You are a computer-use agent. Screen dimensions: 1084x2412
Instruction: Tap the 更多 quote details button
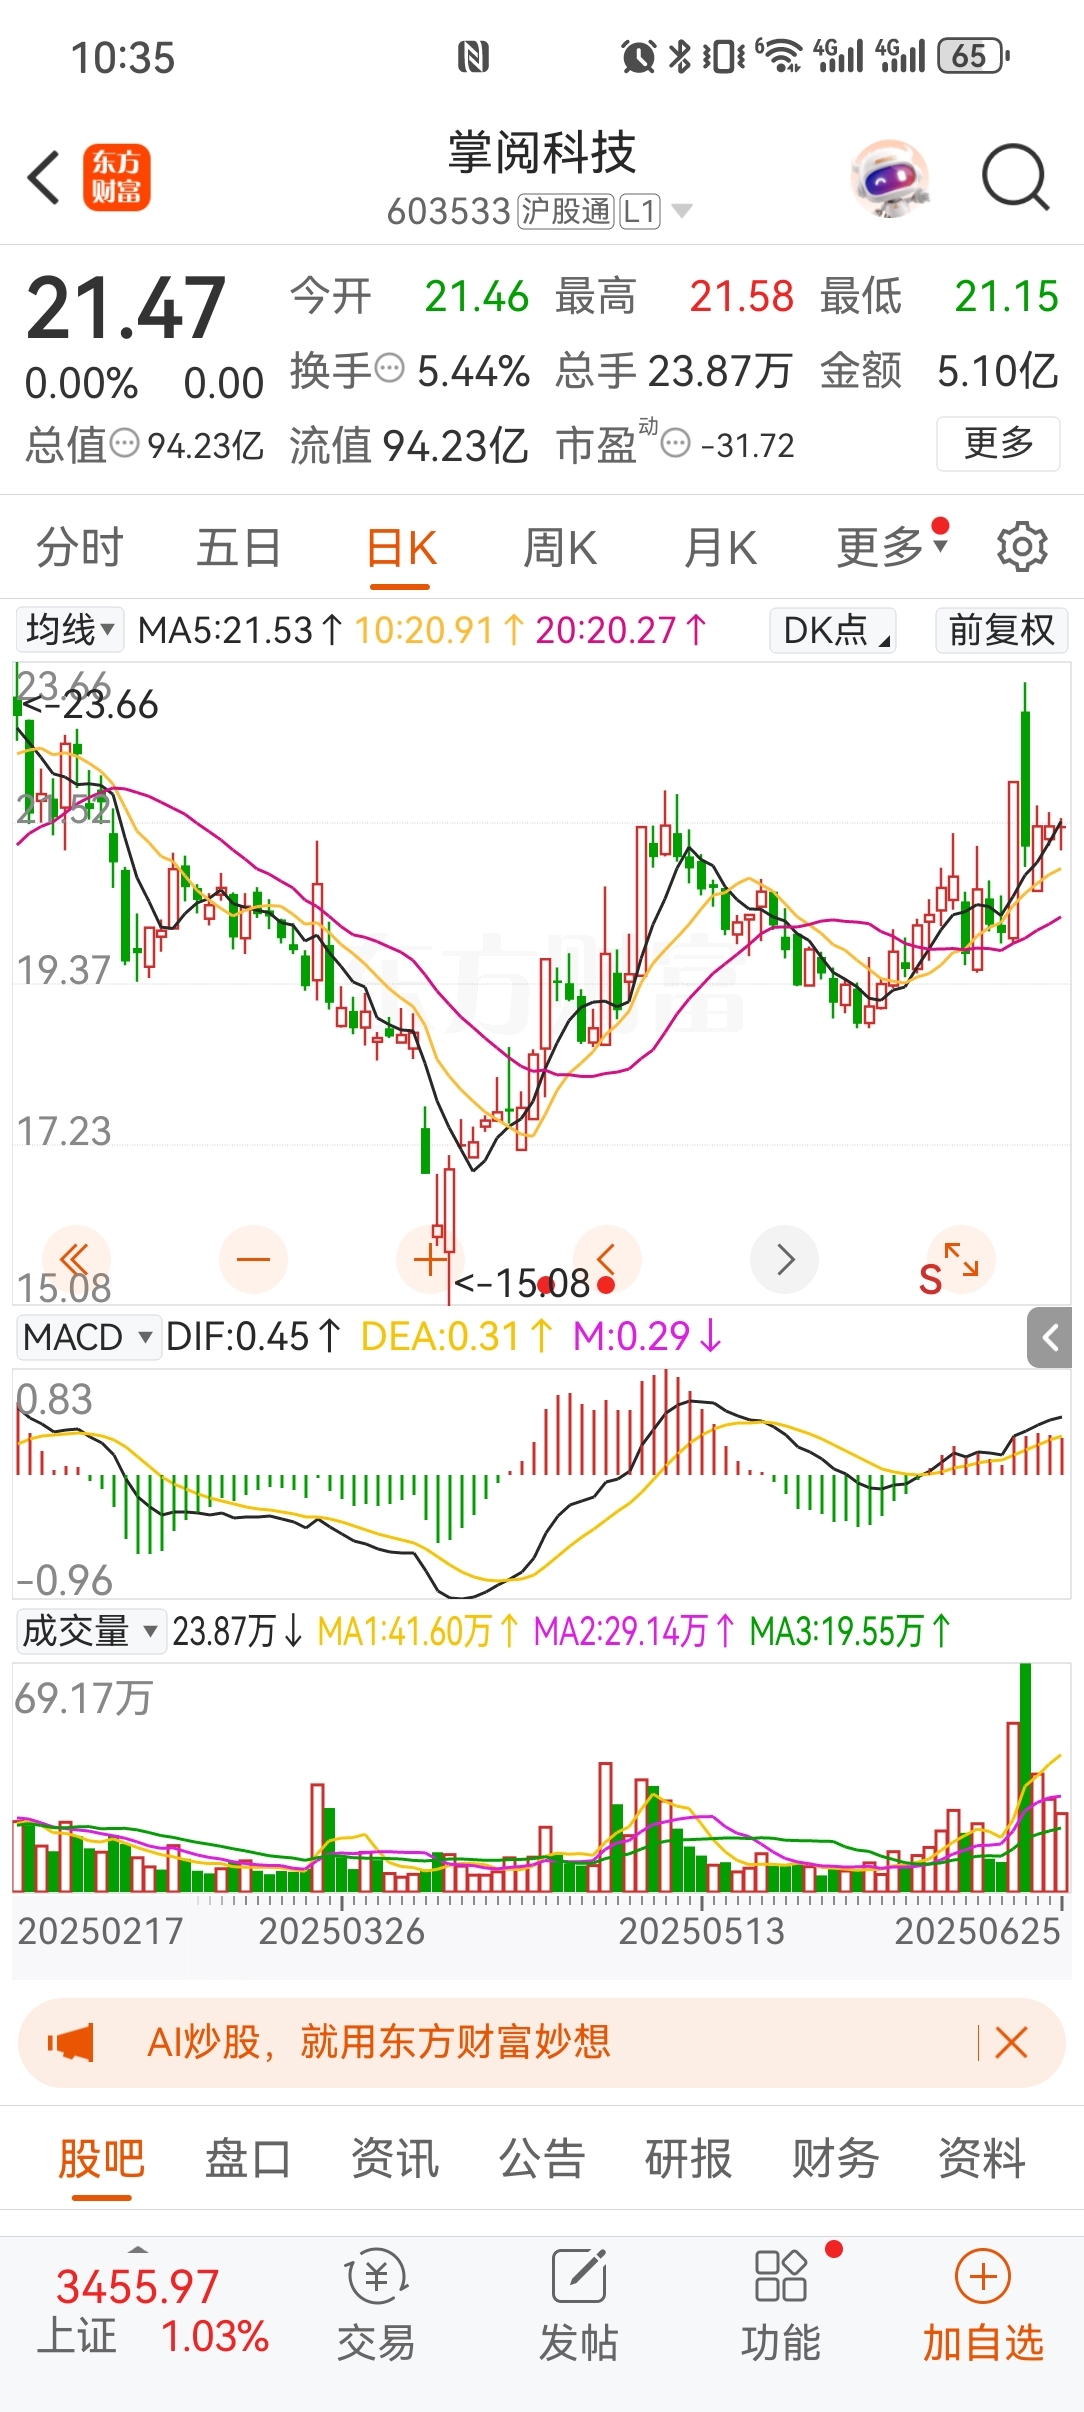pyautogui.click(x=998, y=443)
